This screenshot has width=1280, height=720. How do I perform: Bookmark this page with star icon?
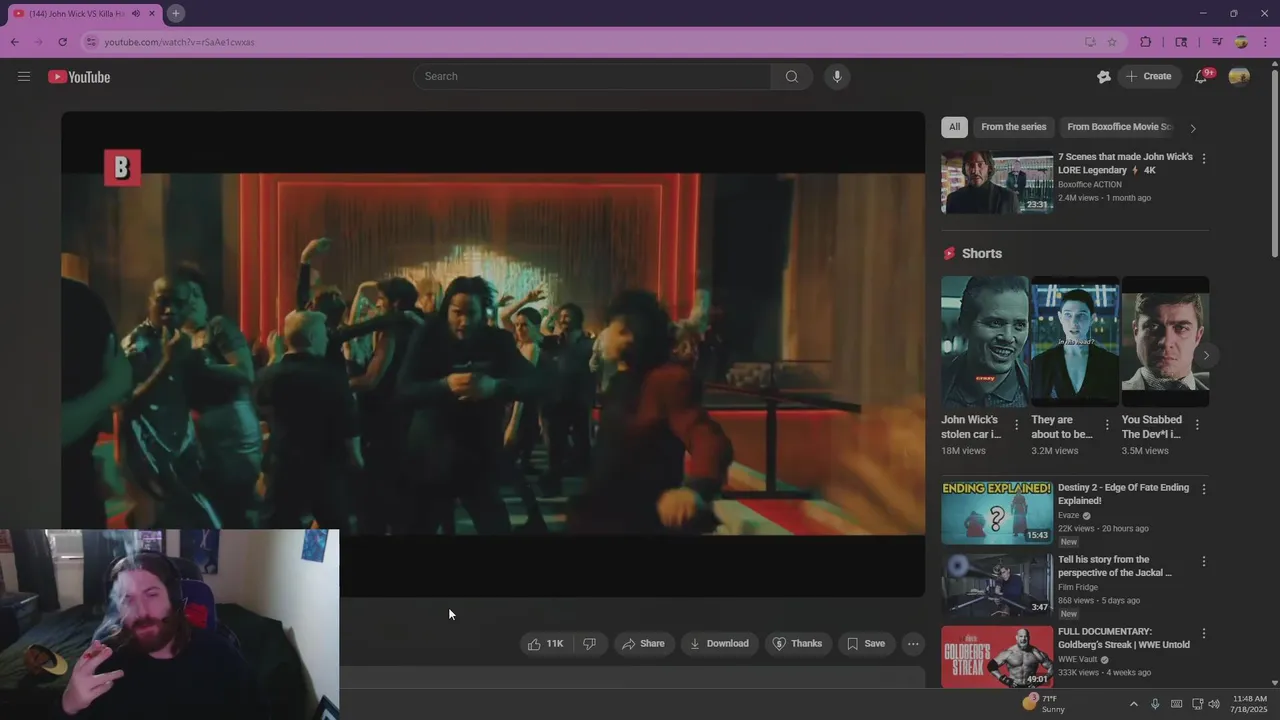click(1112, 42)
